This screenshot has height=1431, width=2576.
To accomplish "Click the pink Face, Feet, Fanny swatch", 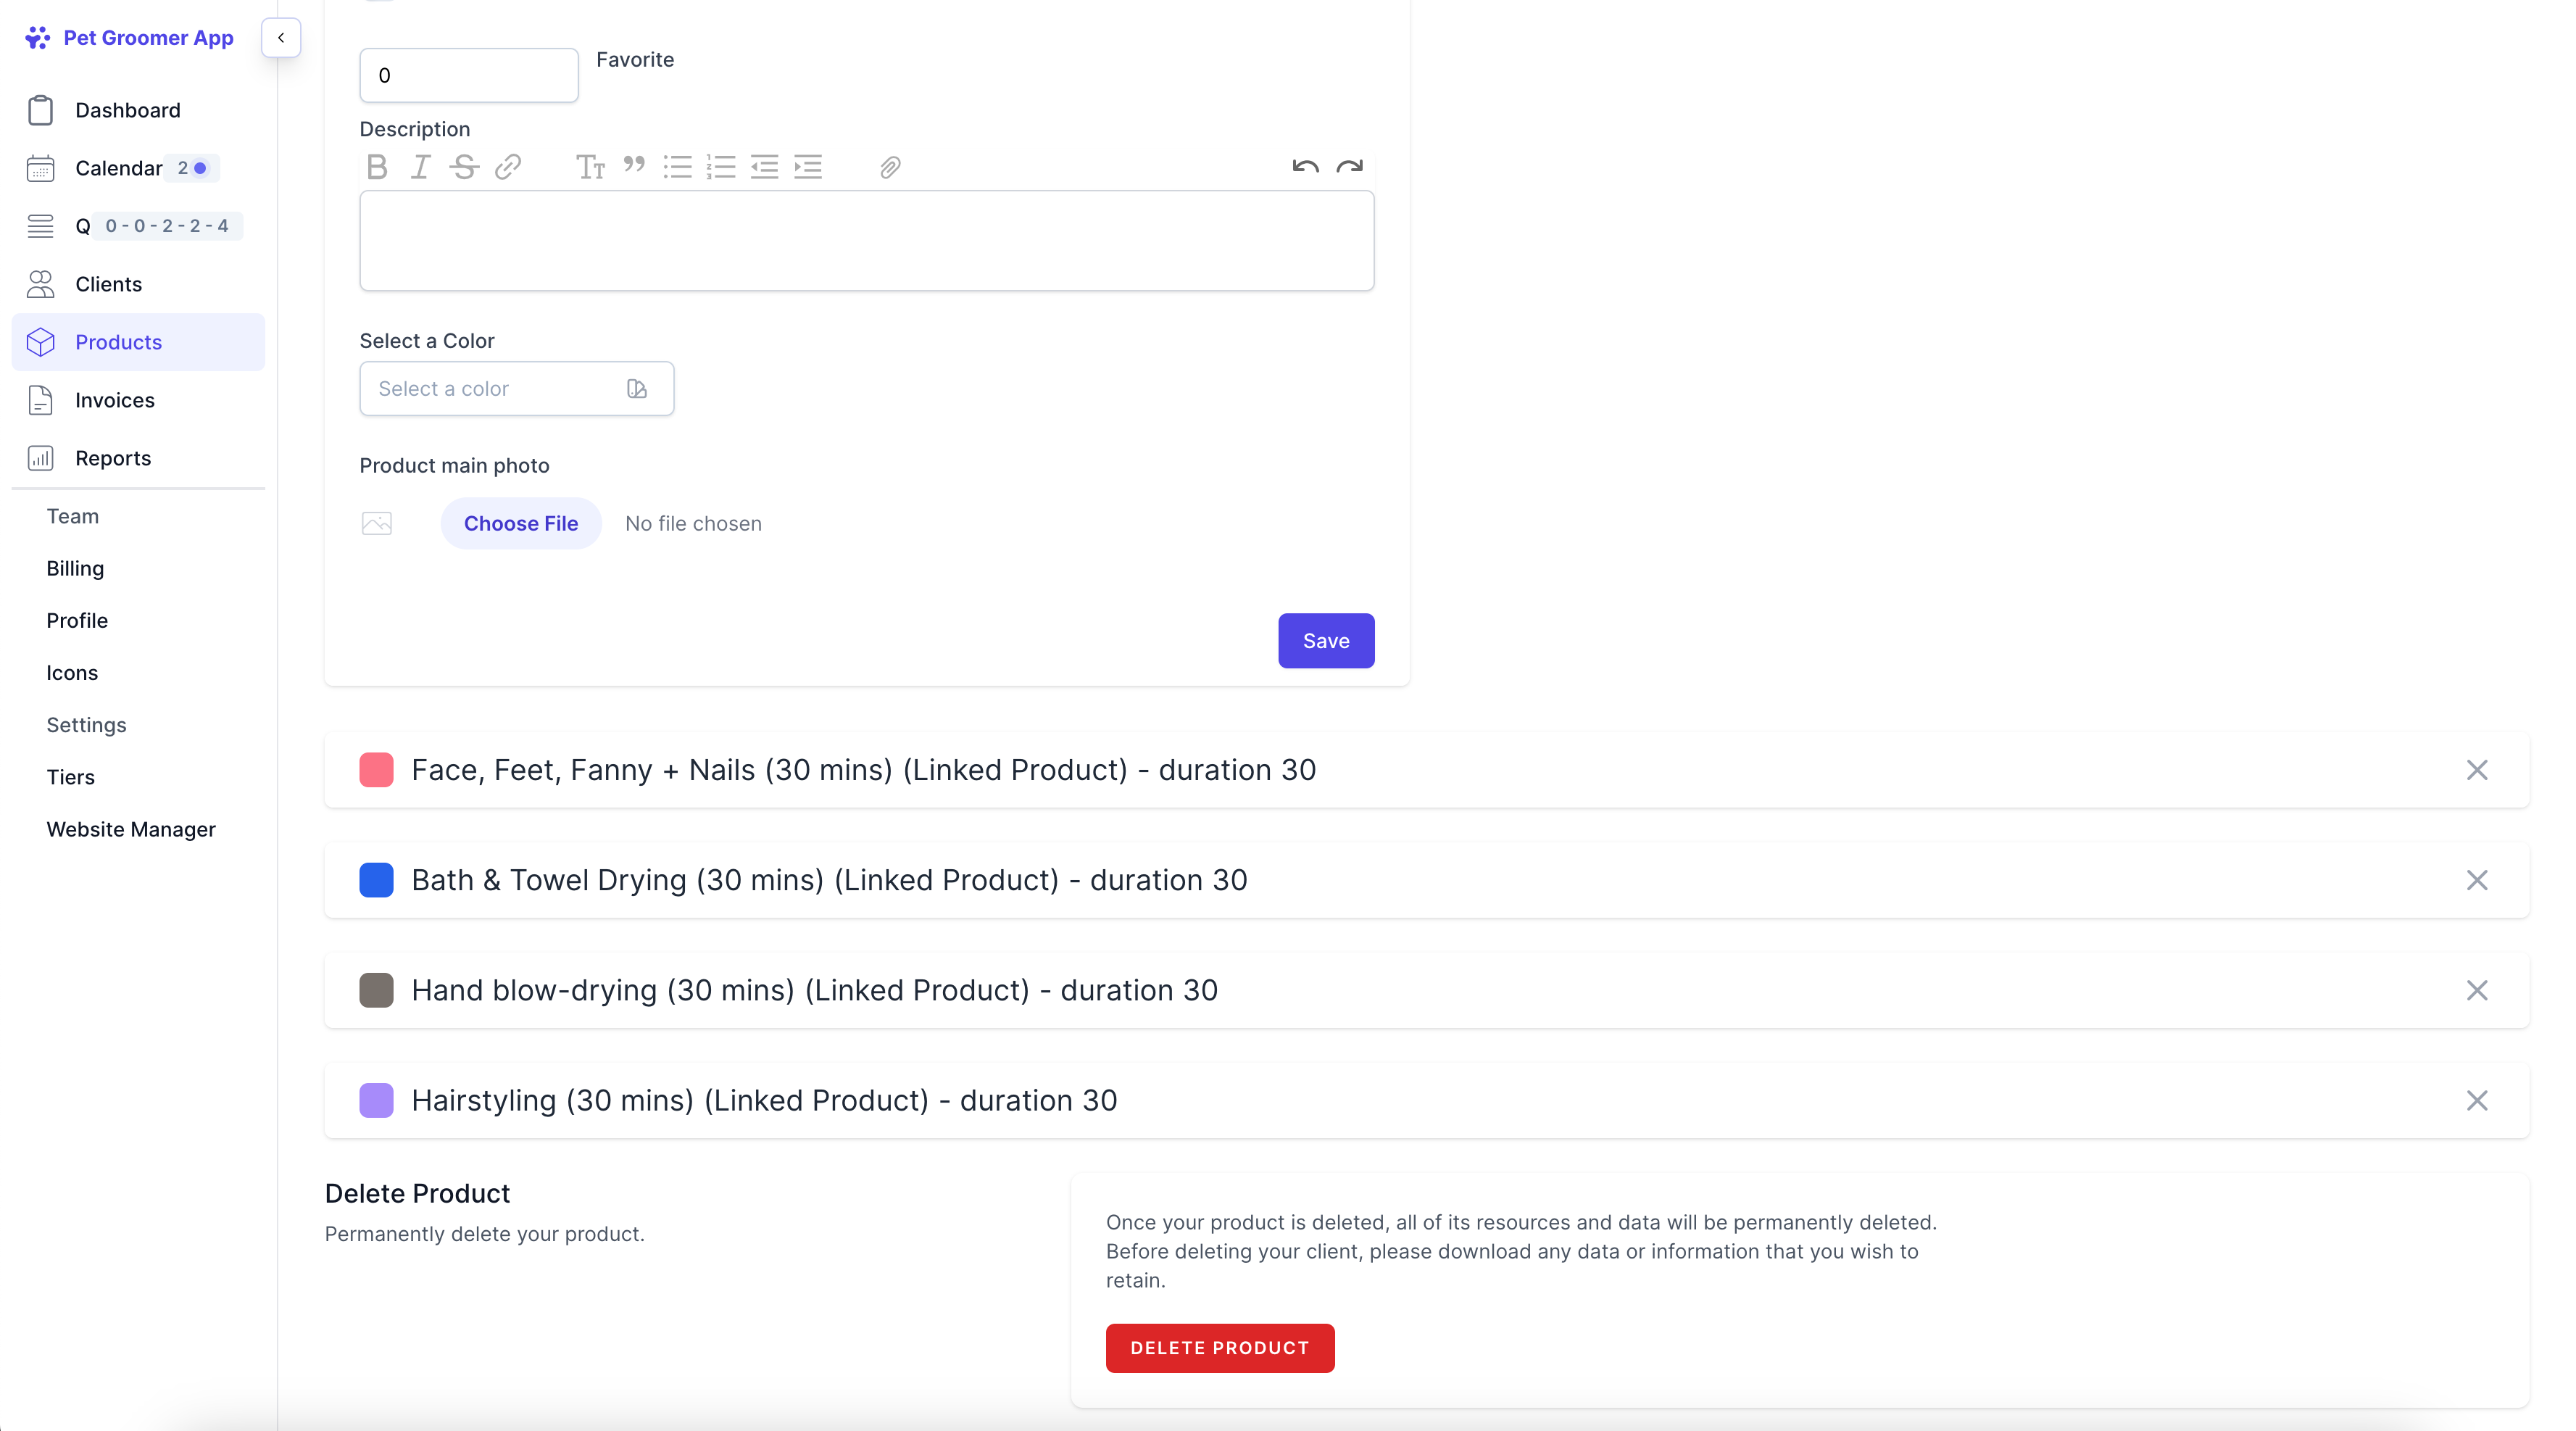I will (x=376, y=770).
